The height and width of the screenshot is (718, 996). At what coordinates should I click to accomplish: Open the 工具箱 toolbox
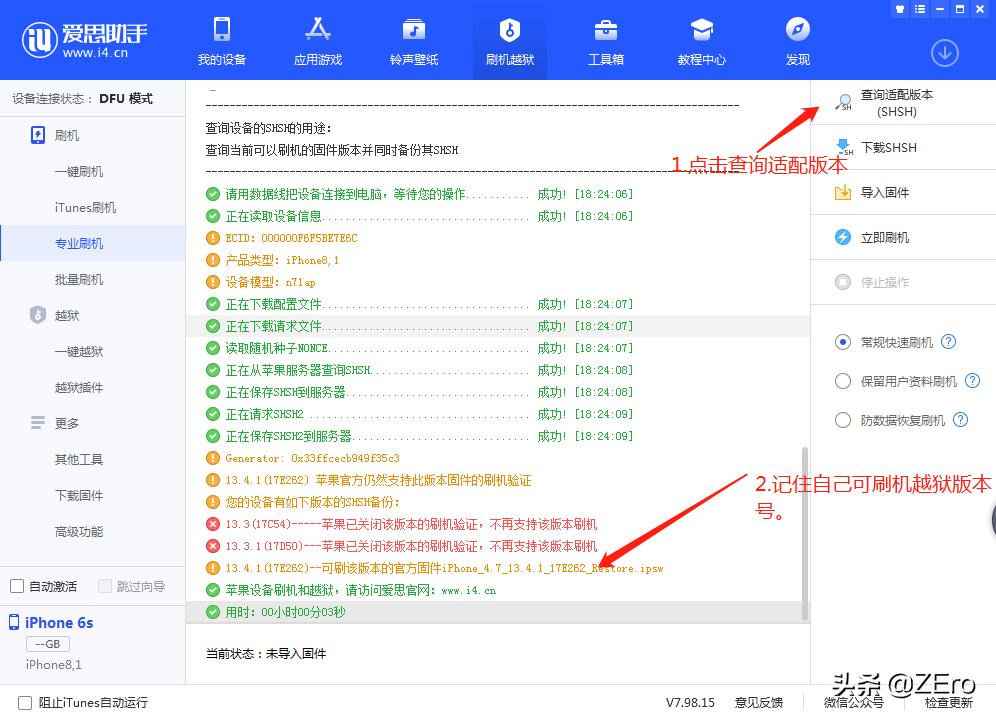tap(605, 40)
